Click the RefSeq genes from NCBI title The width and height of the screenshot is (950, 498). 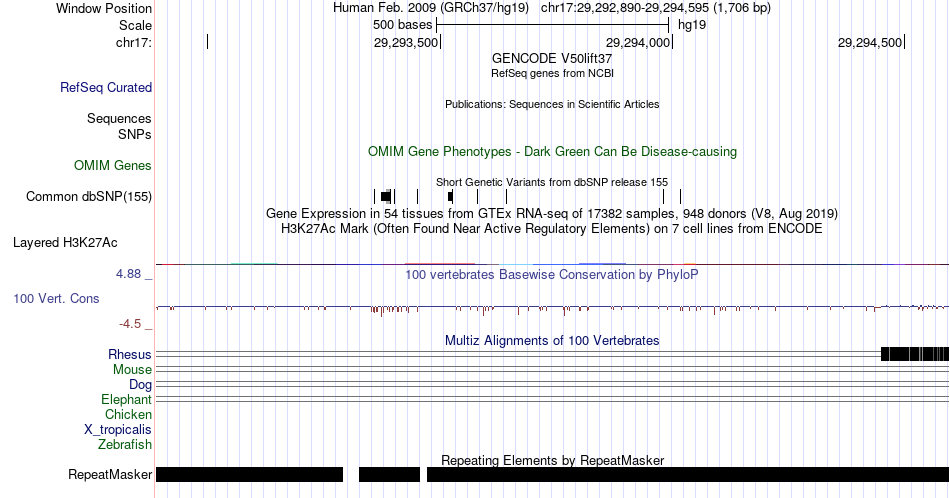tap(552, 73)
